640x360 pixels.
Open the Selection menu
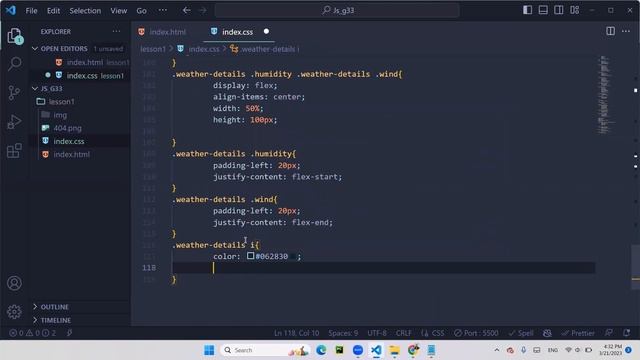click(85, 11)
